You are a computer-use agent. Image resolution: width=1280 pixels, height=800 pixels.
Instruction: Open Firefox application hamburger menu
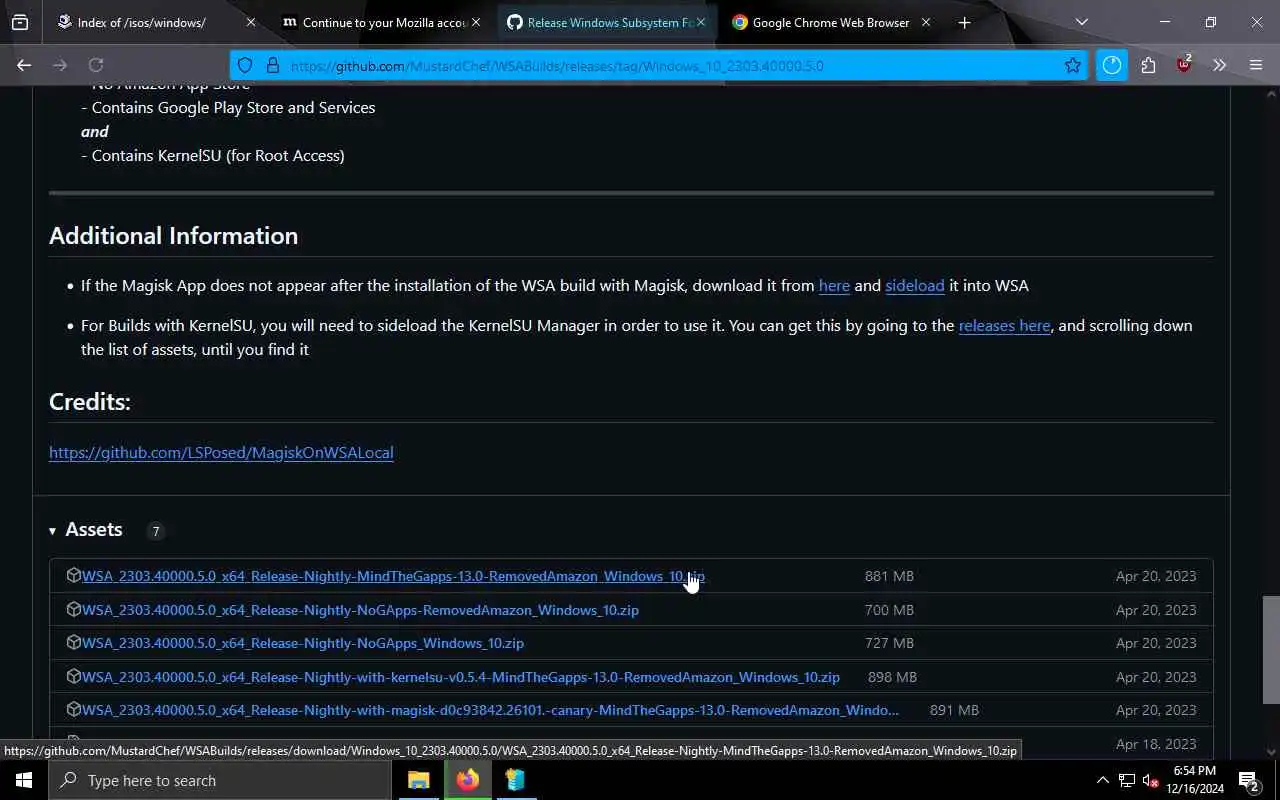[x=1256, y=65]
